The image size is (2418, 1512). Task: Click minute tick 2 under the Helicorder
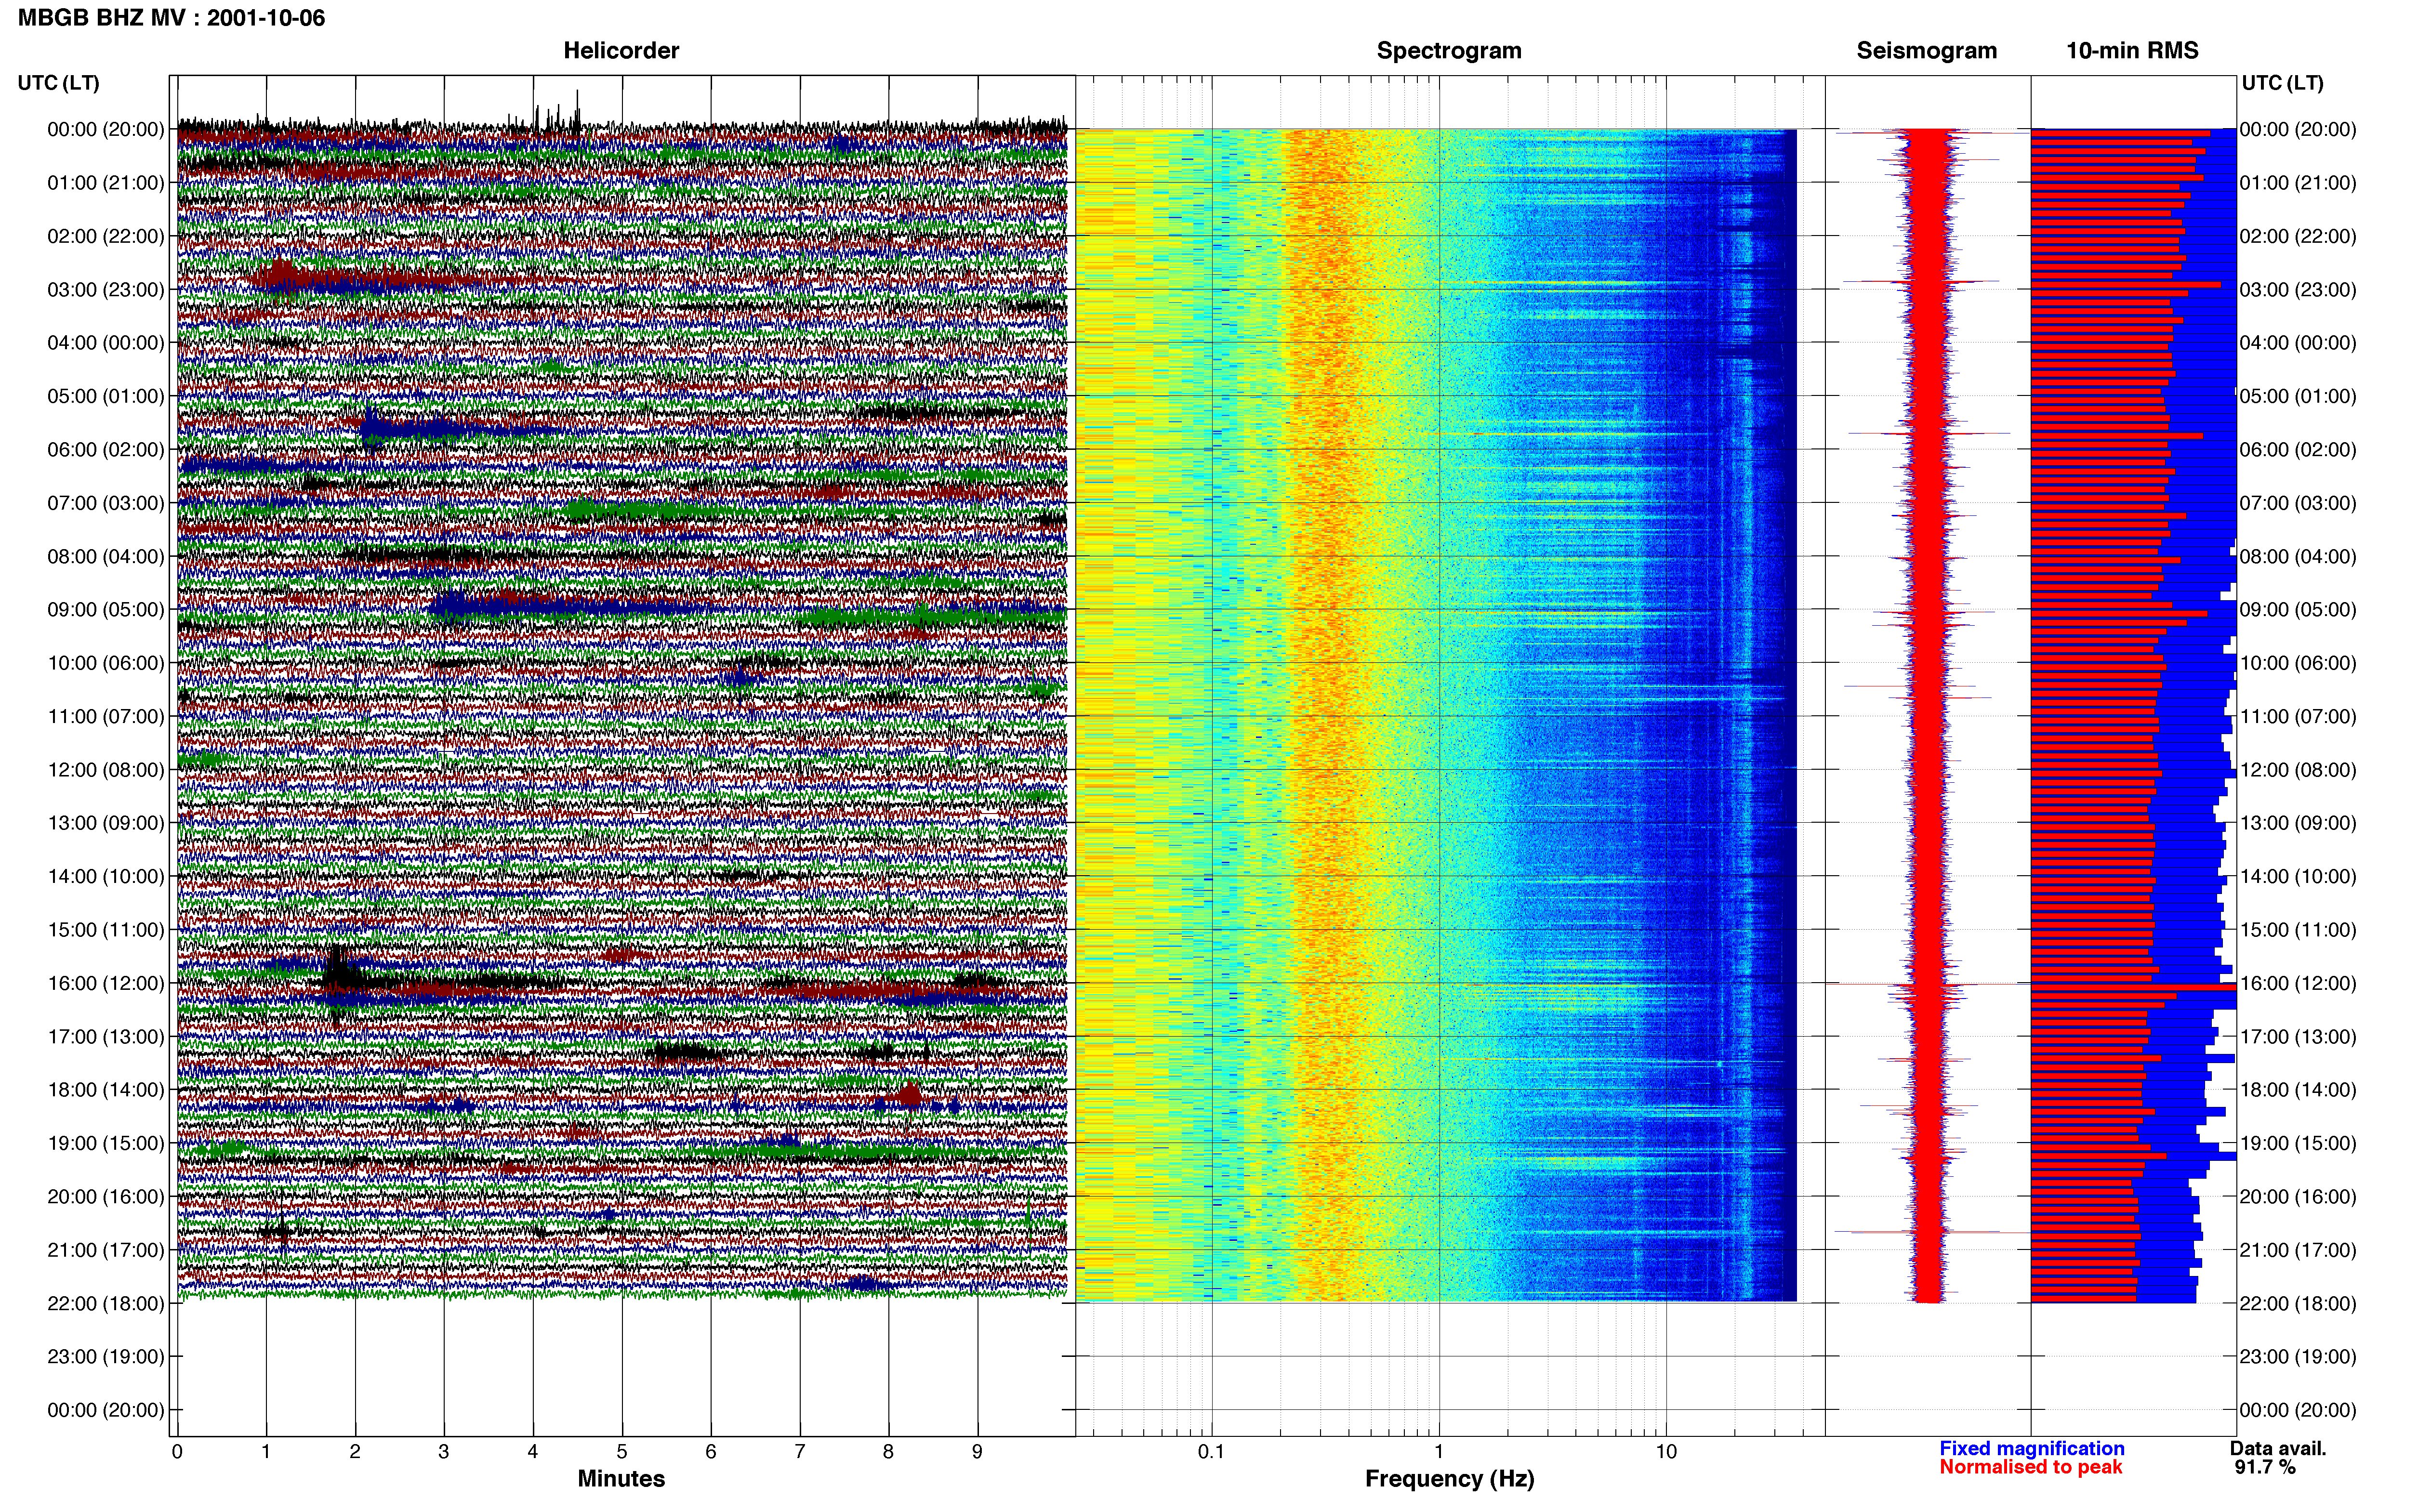tap(355, 1451)
